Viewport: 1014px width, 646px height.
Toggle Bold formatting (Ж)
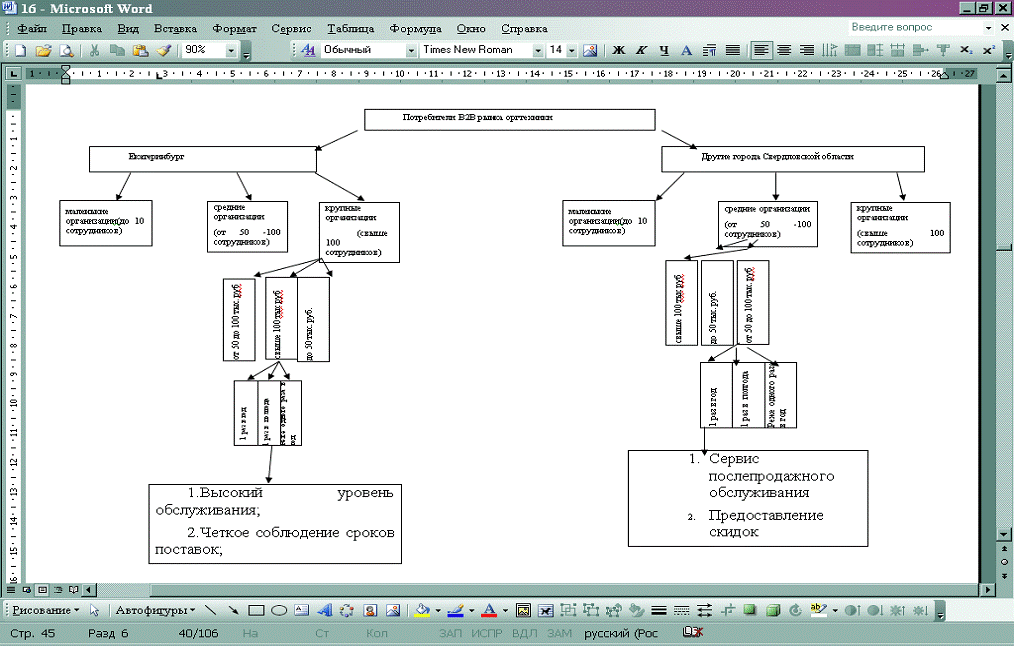point(618,50)
